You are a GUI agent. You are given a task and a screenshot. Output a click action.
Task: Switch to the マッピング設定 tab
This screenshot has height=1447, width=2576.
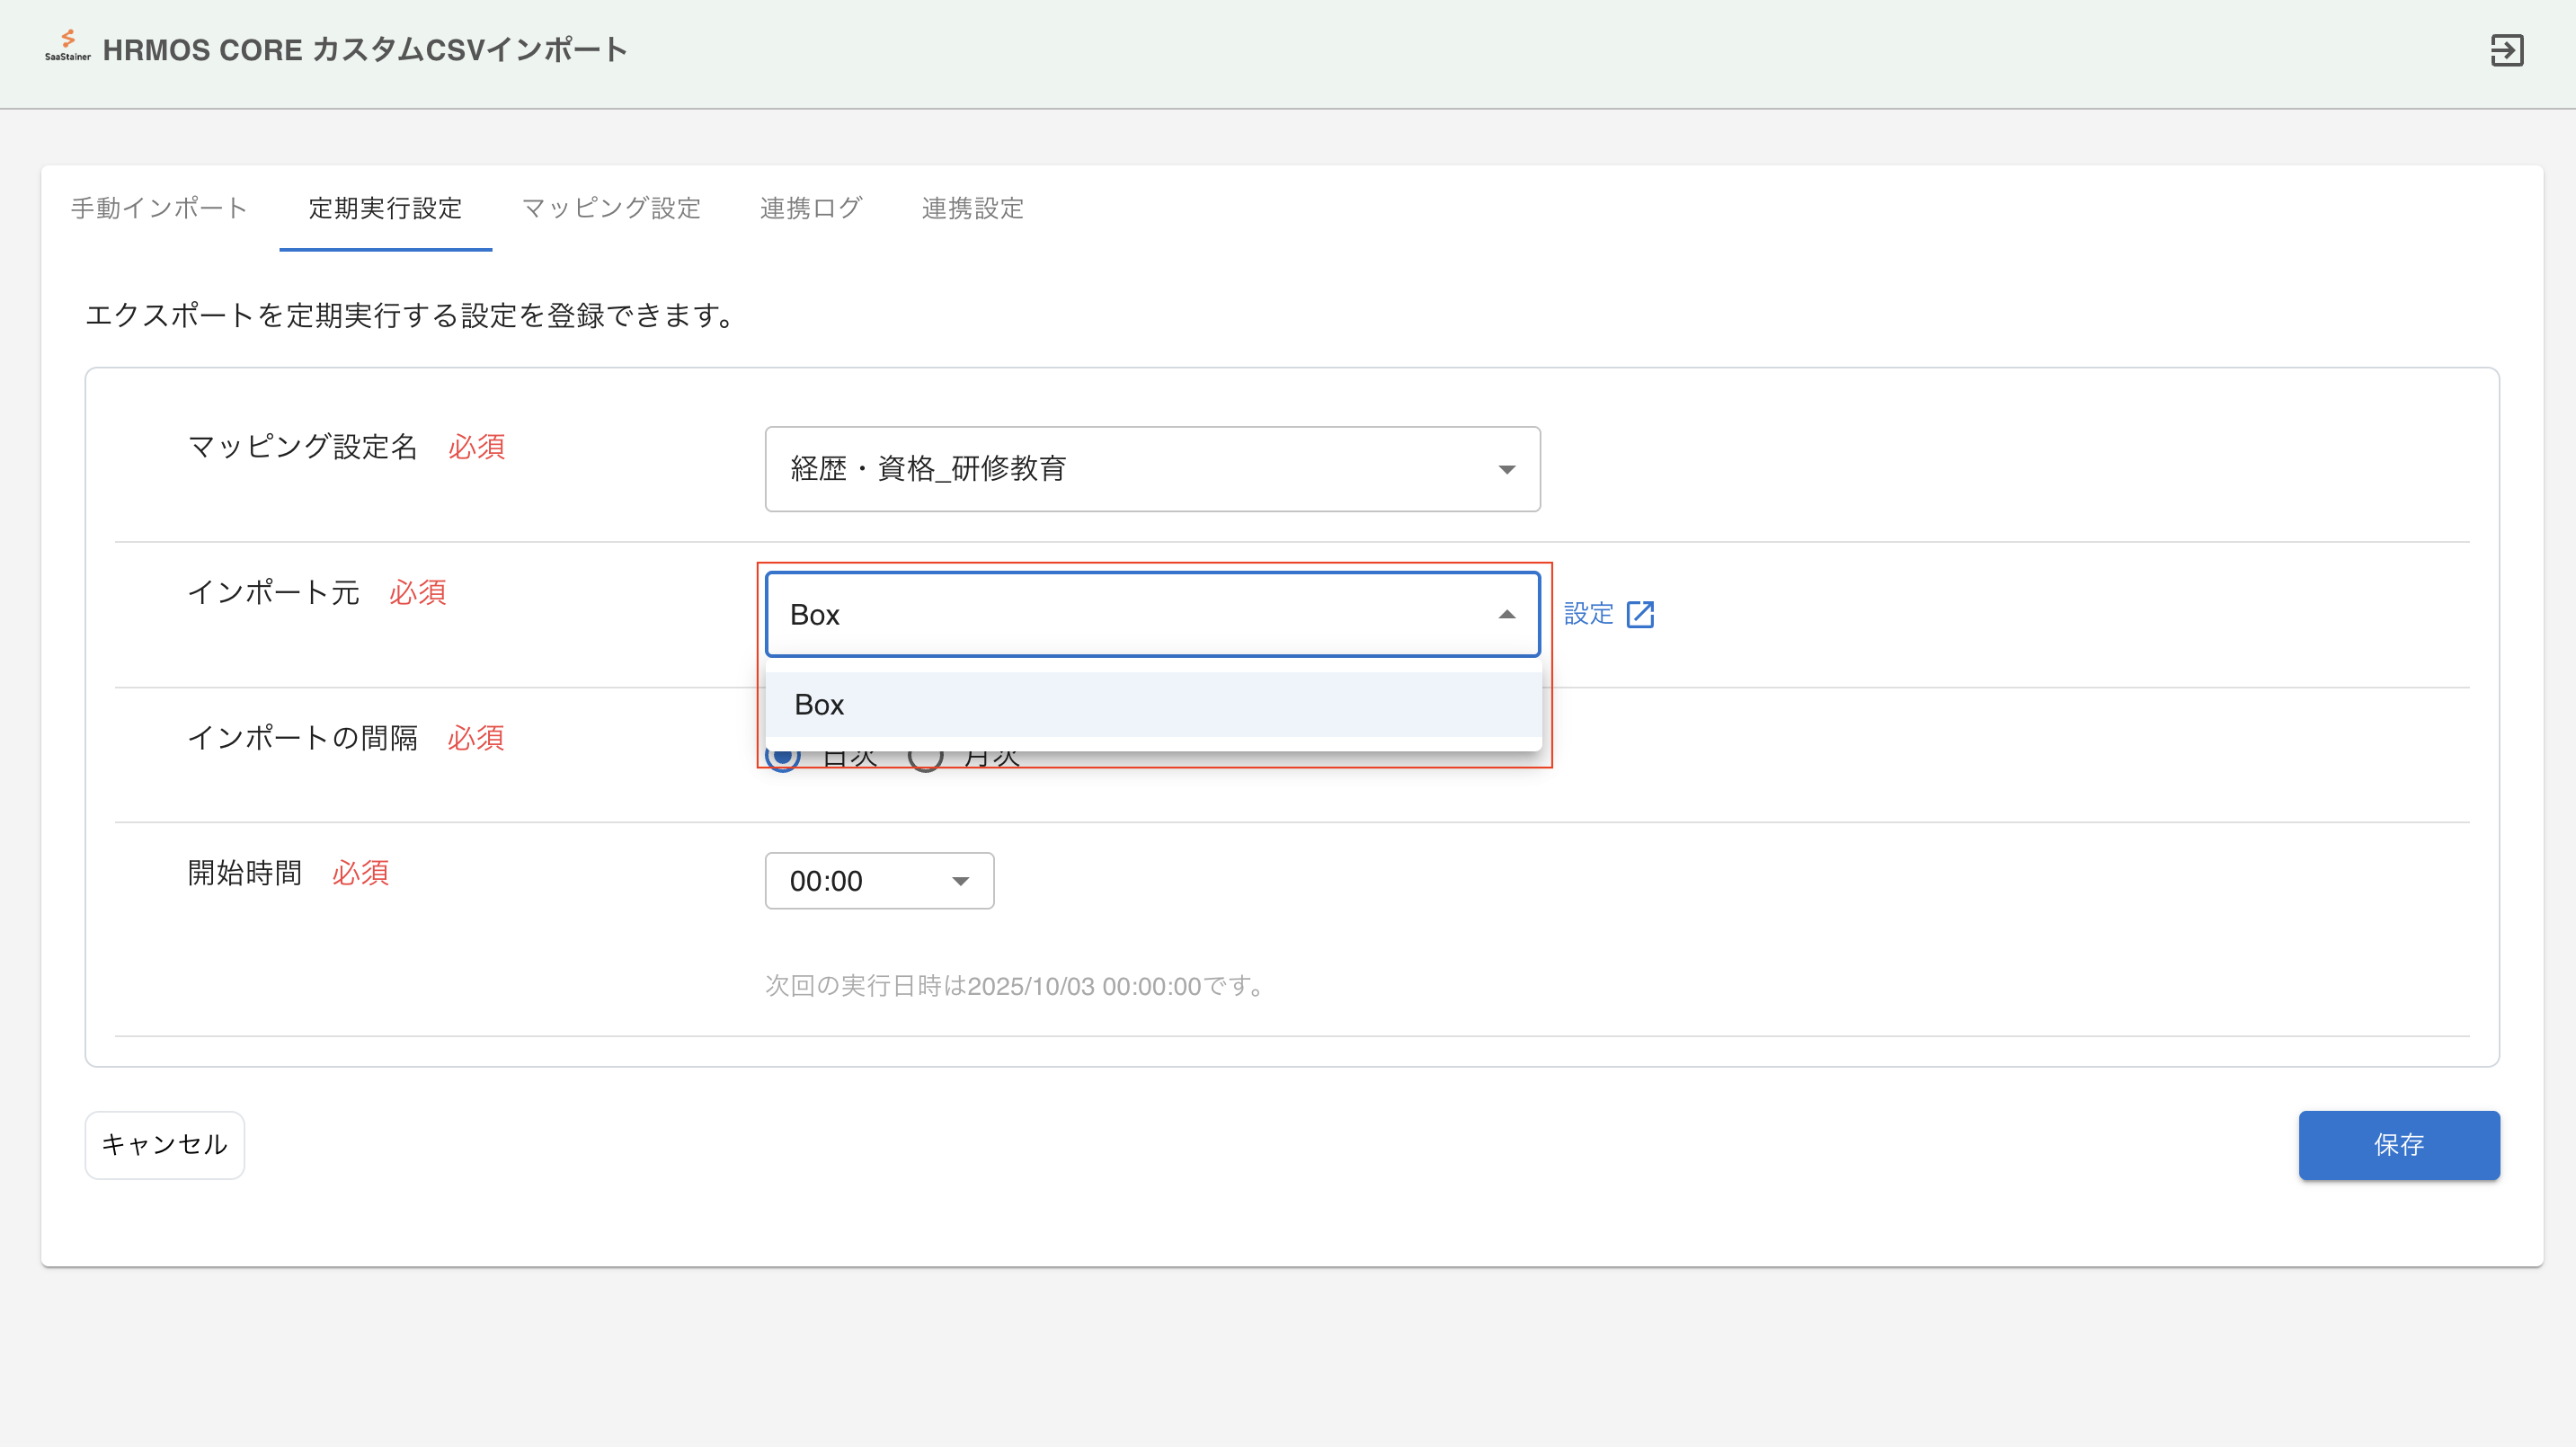coord(611,208)
